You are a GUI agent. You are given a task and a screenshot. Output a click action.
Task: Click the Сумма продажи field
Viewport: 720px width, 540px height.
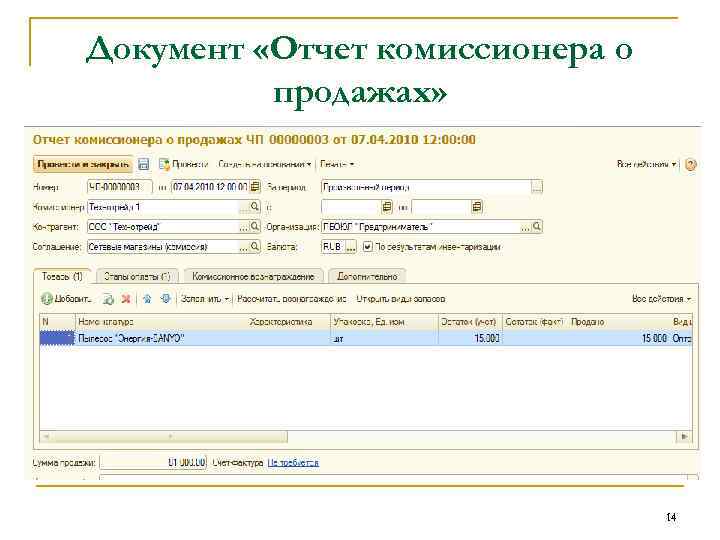[x=153, y=462]
